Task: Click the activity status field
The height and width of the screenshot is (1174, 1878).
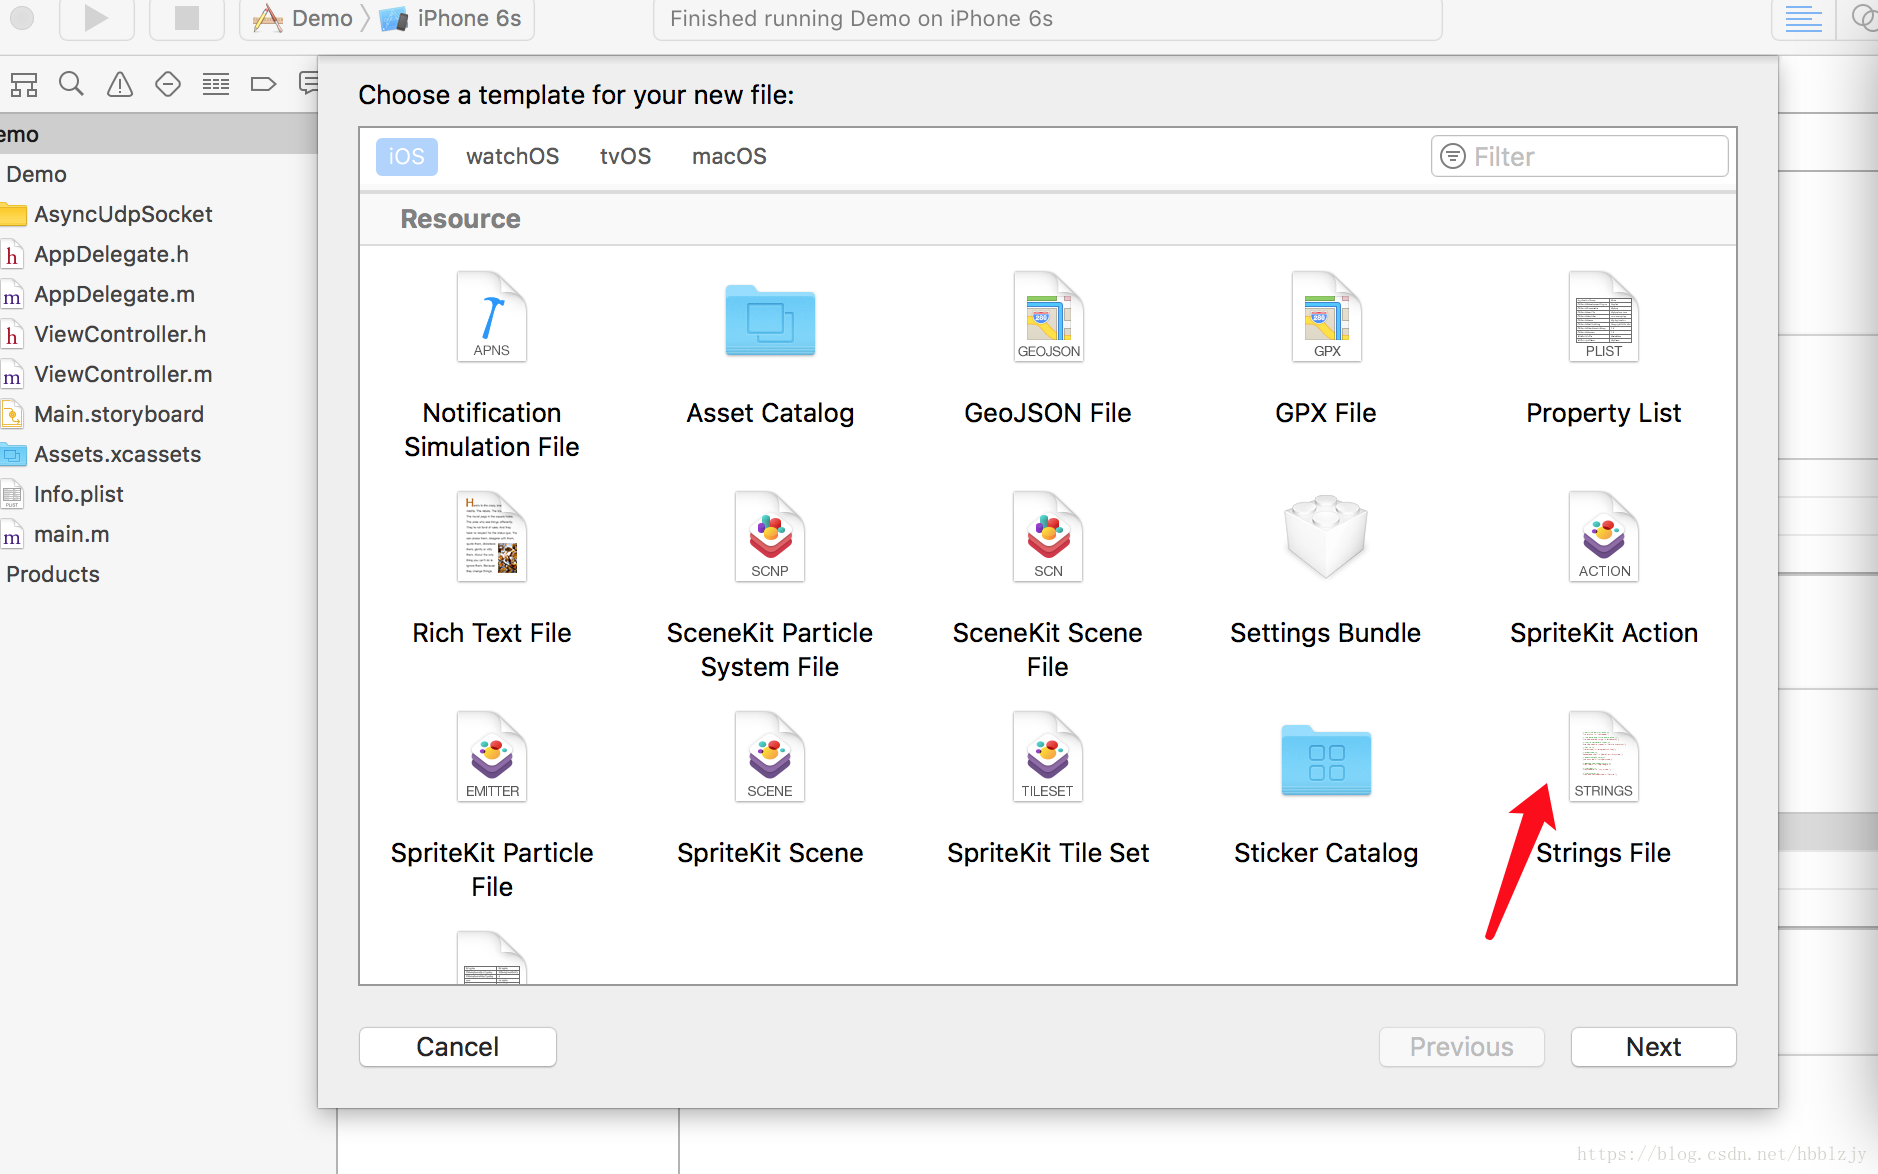Action: point(1047,18)
